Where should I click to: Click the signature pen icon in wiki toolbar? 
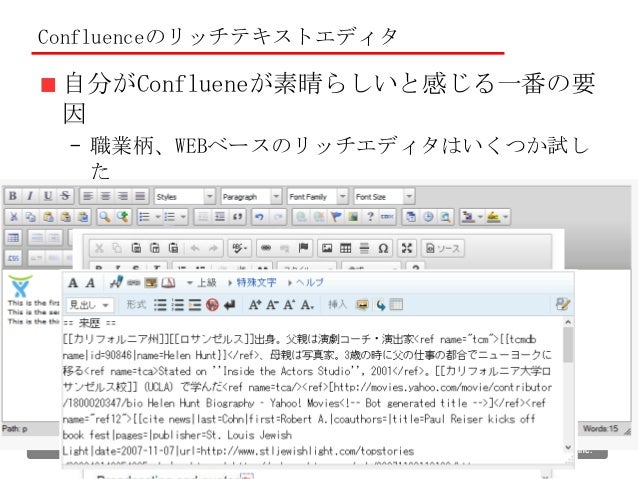click(116, 282)
